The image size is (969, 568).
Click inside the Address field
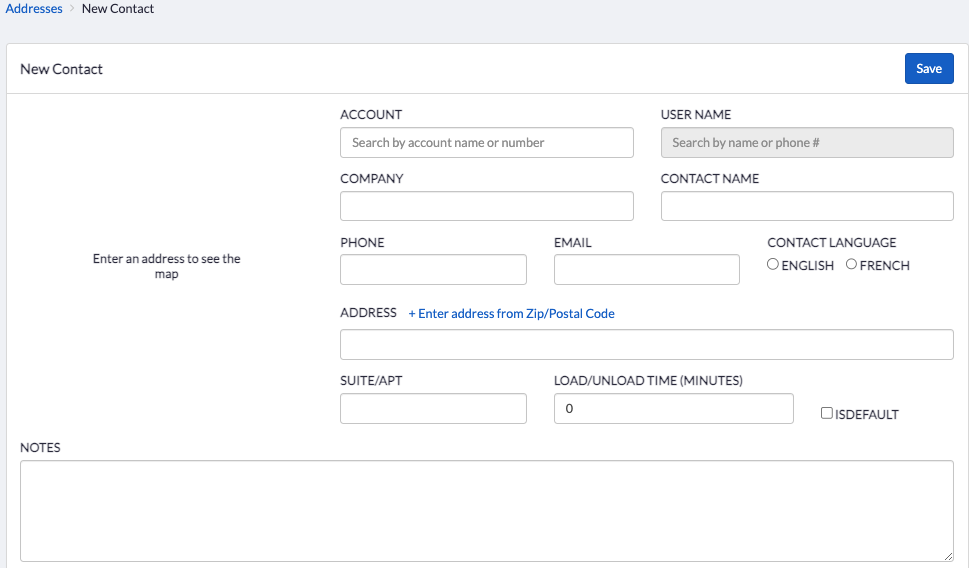646,344
